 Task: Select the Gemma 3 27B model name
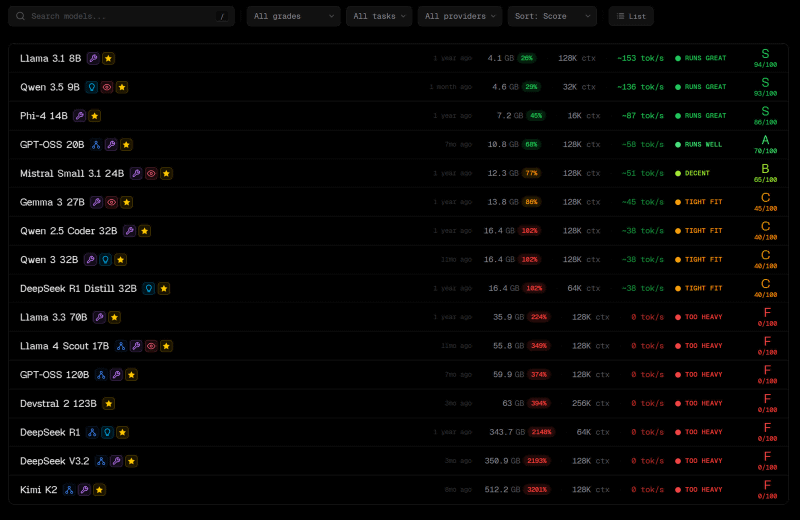52,202
